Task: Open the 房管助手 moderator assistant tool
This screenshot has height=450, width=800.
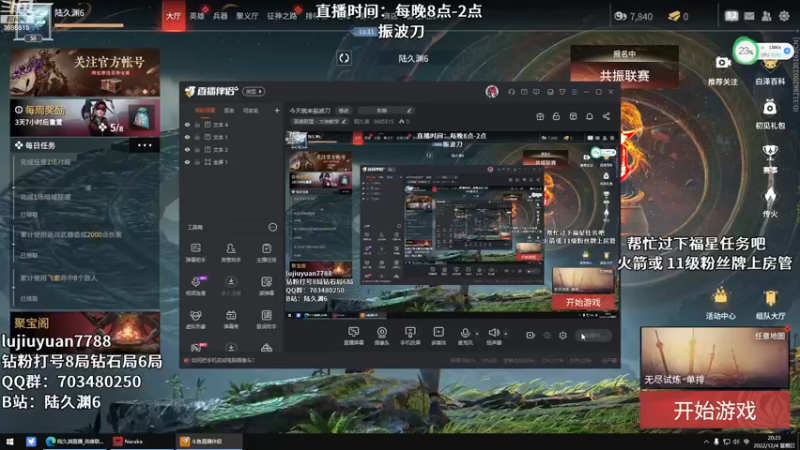Action: 231,253
